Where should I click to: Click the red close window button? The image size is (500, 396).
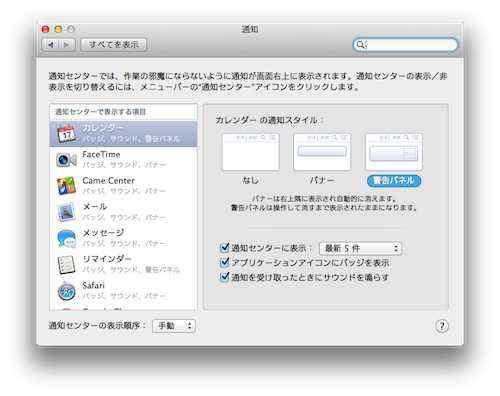coord(45,29)
